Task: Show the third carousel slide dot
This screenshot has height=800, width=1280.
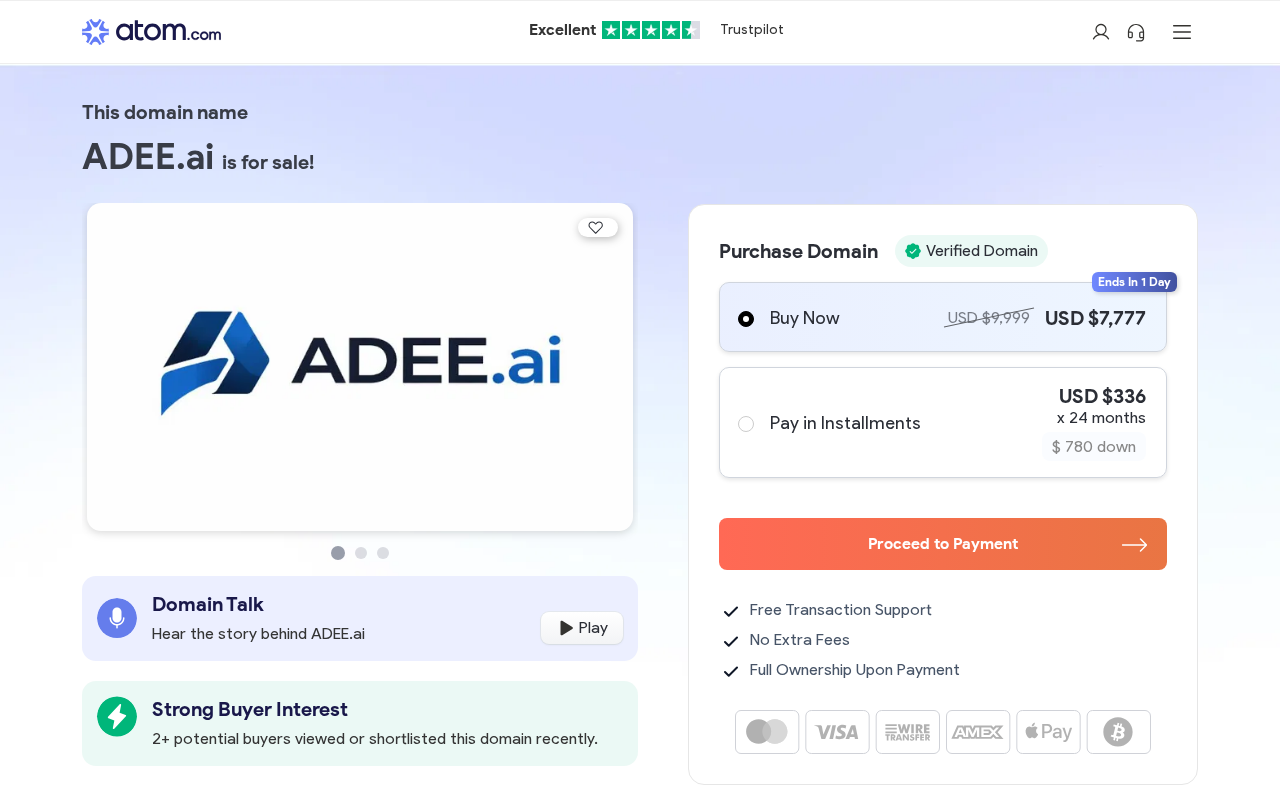Action: [x=383, y=553]
